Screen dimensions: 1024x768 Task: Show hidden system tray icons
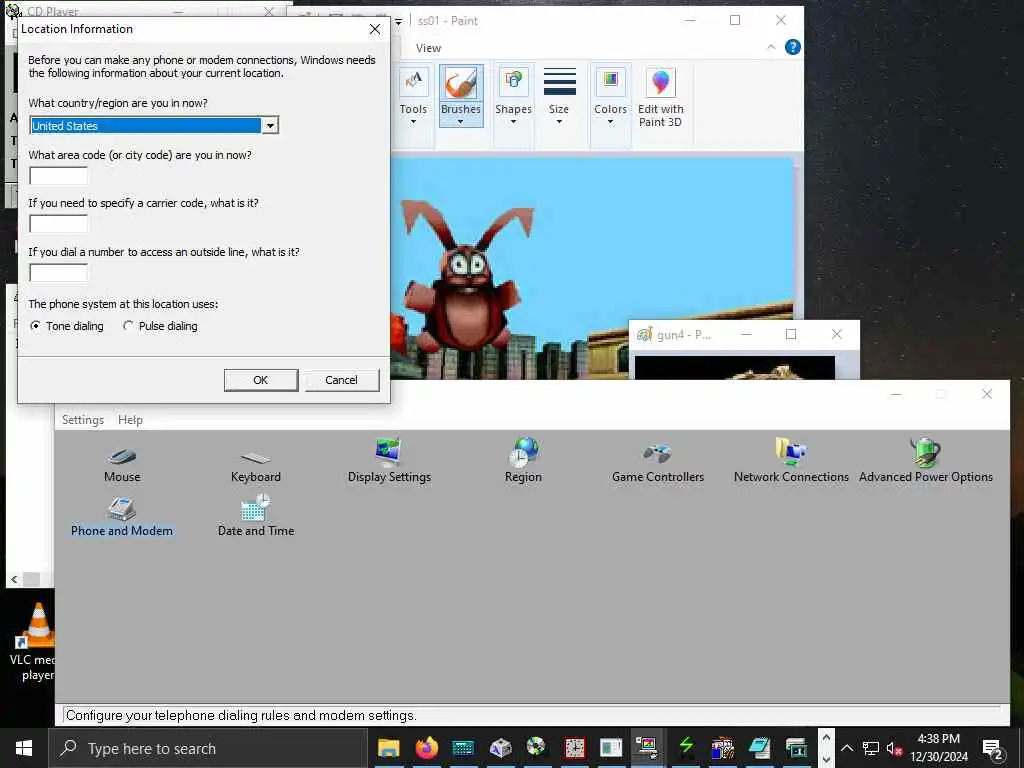846,748
